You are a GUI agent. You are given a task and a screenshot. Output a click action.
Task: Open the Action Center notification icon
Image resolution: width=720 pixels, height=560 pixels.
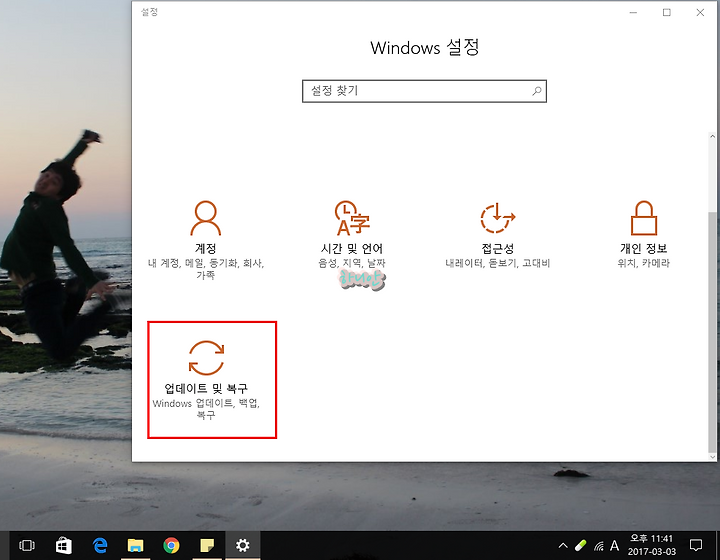coord(696,545)
